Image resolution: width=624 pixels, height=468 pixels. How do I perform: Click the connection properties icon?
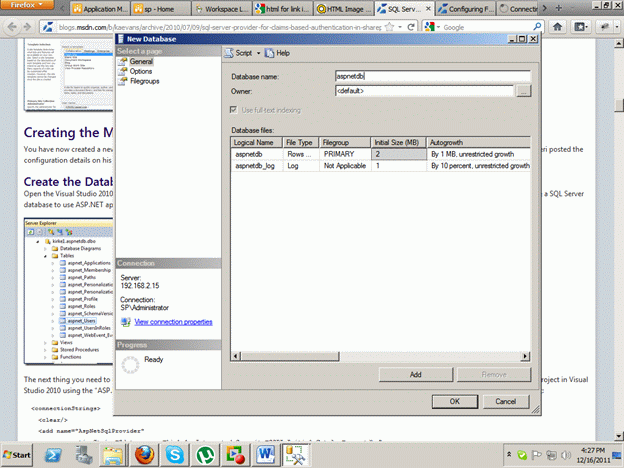(x=126, y=322)
